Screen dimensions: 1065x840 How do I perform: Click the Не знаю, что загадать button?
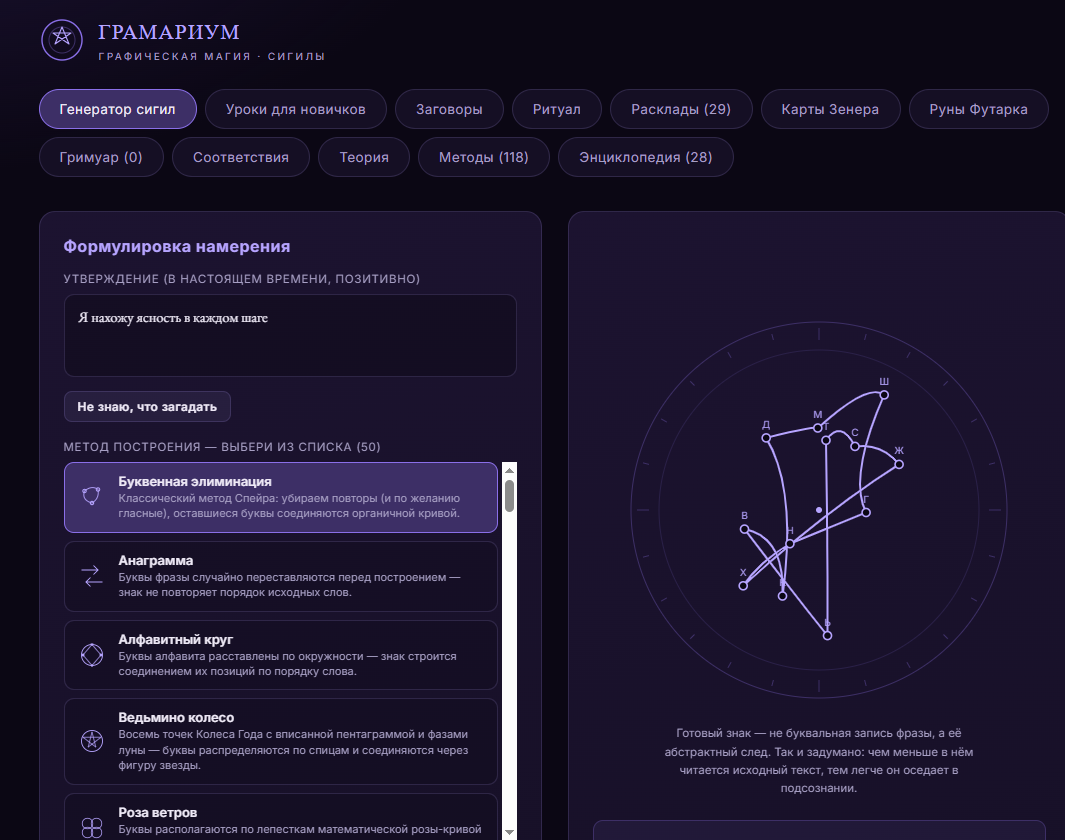click(147, 407)
